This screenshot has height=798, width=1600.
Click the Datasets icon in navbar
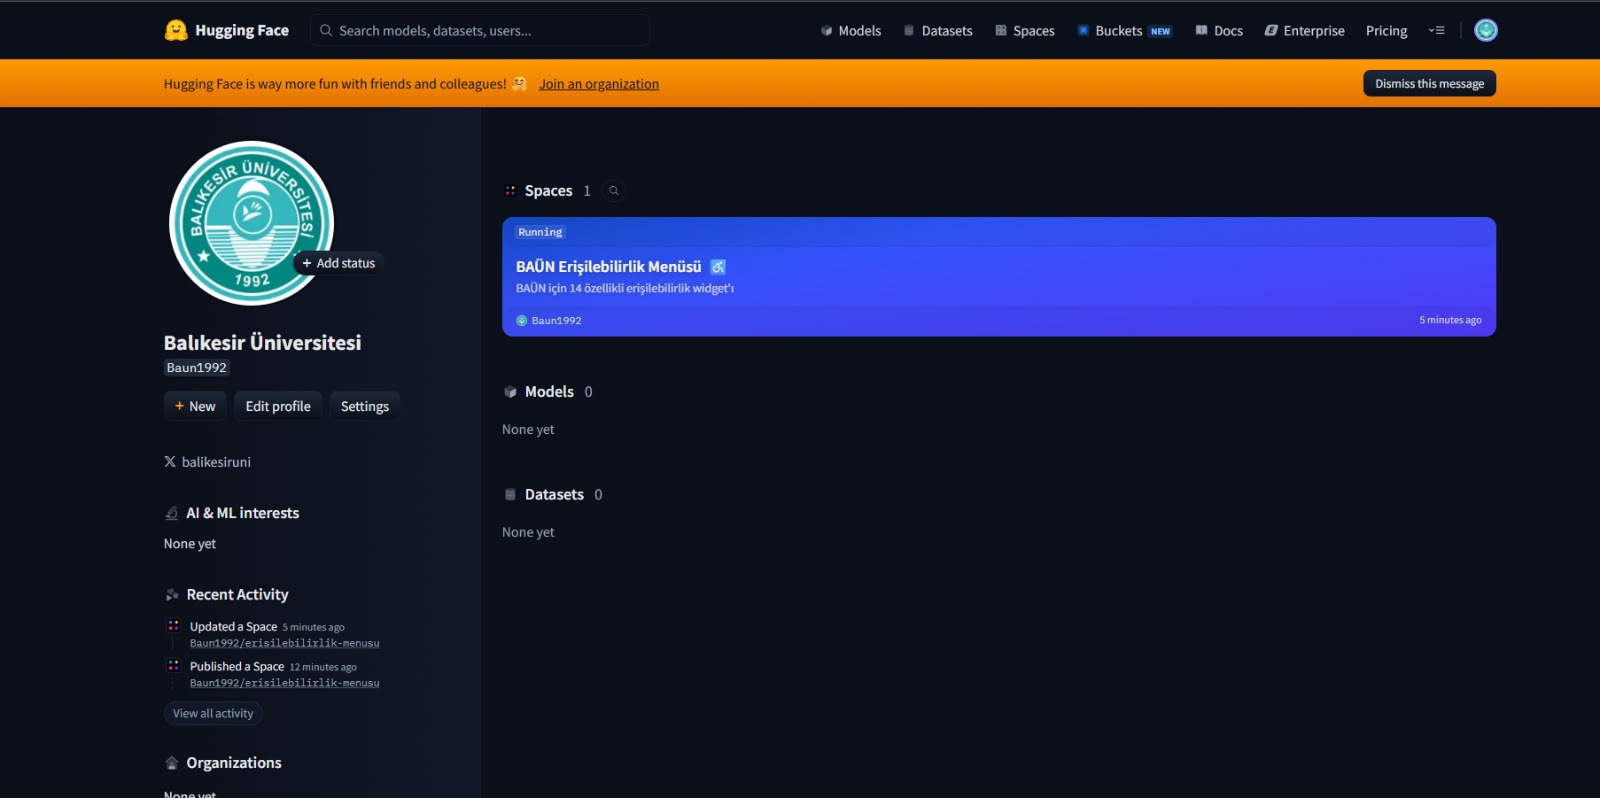click(x=909, y=31)
